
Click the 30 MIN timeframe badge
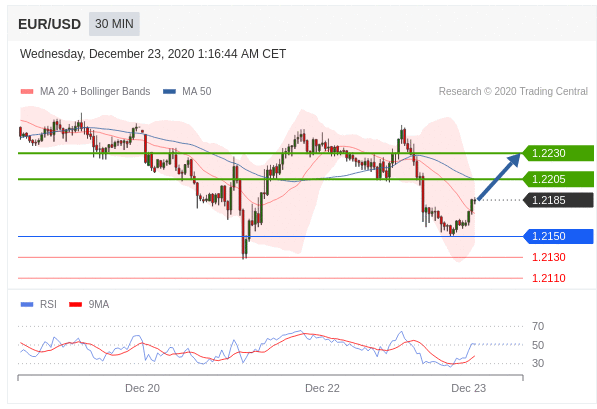click(x=114, y=24)
